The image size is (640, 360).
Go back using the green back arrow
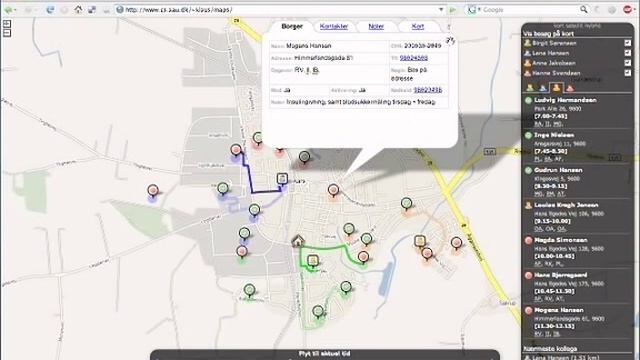[x=8, y=10]
